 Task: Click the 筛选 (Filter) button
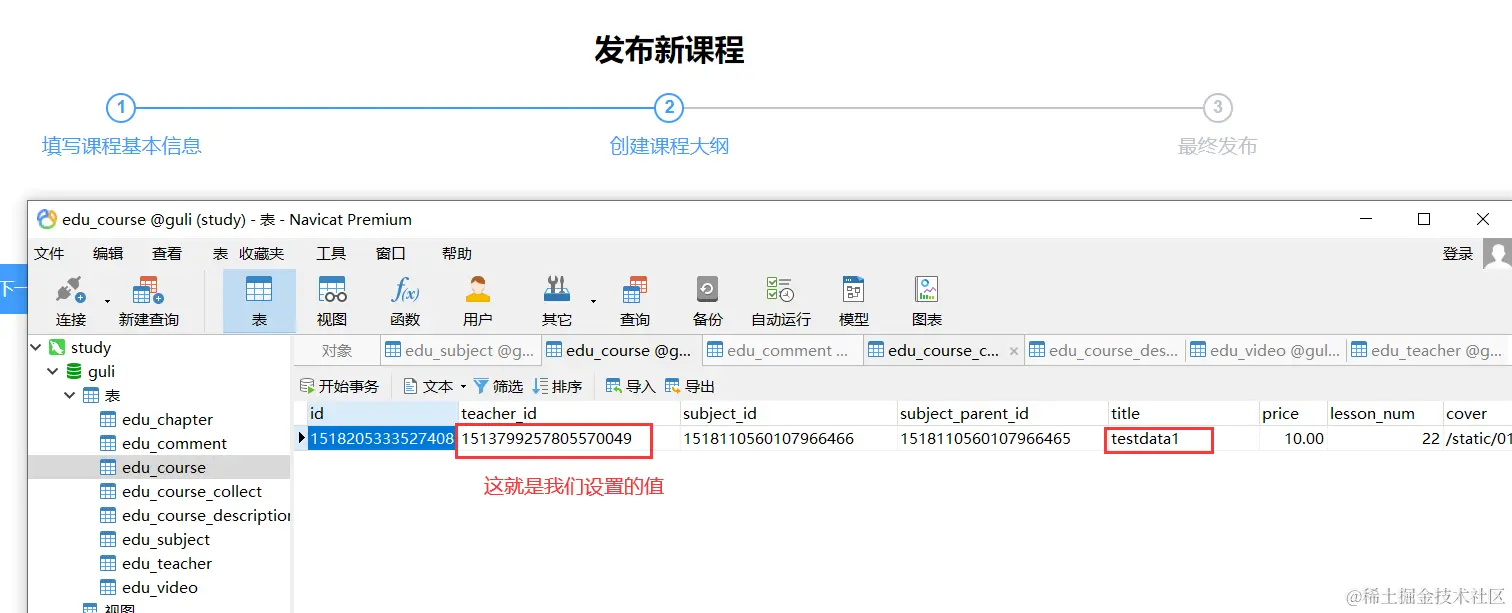(498, 386)
